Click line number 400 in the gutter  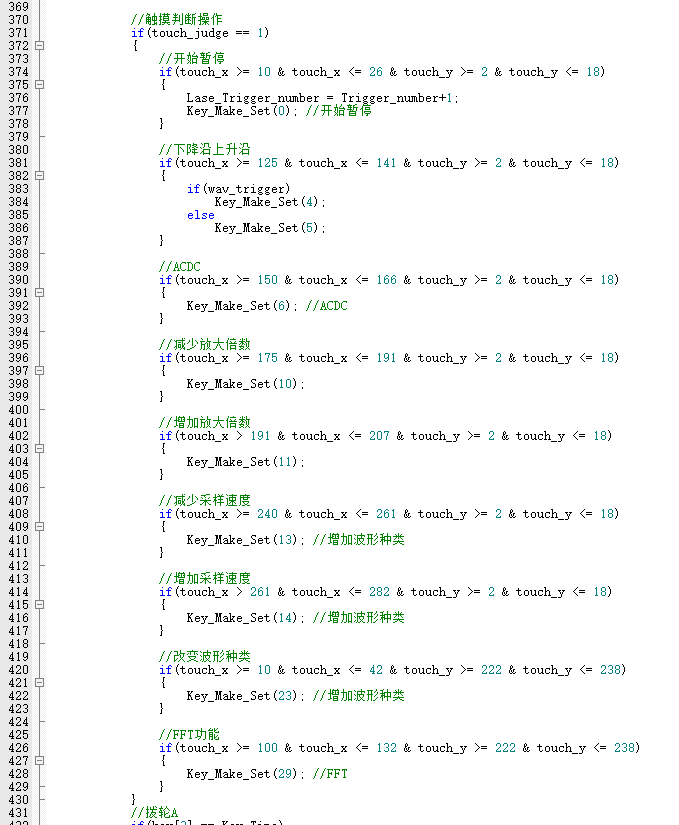[18, 410]
